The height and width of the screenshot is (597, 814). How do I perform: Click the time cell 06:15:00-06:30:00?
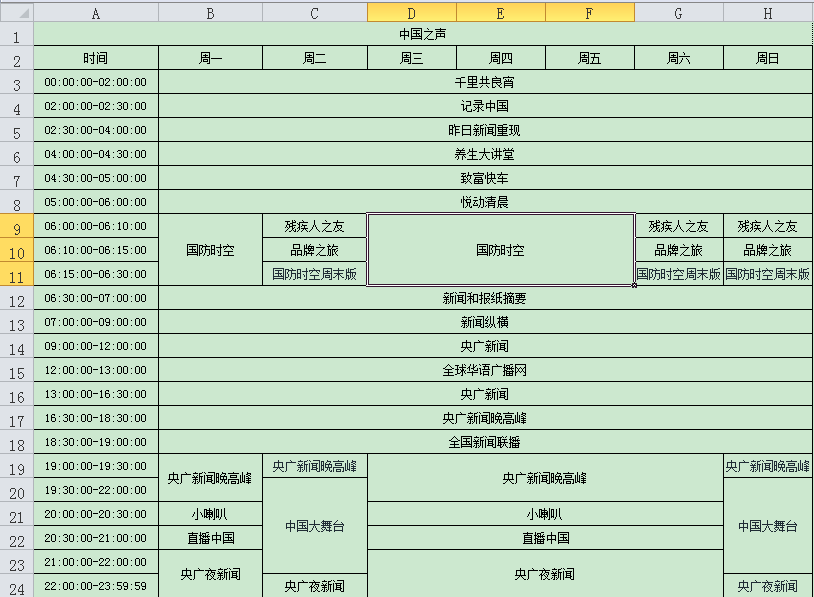pos(96,274)
